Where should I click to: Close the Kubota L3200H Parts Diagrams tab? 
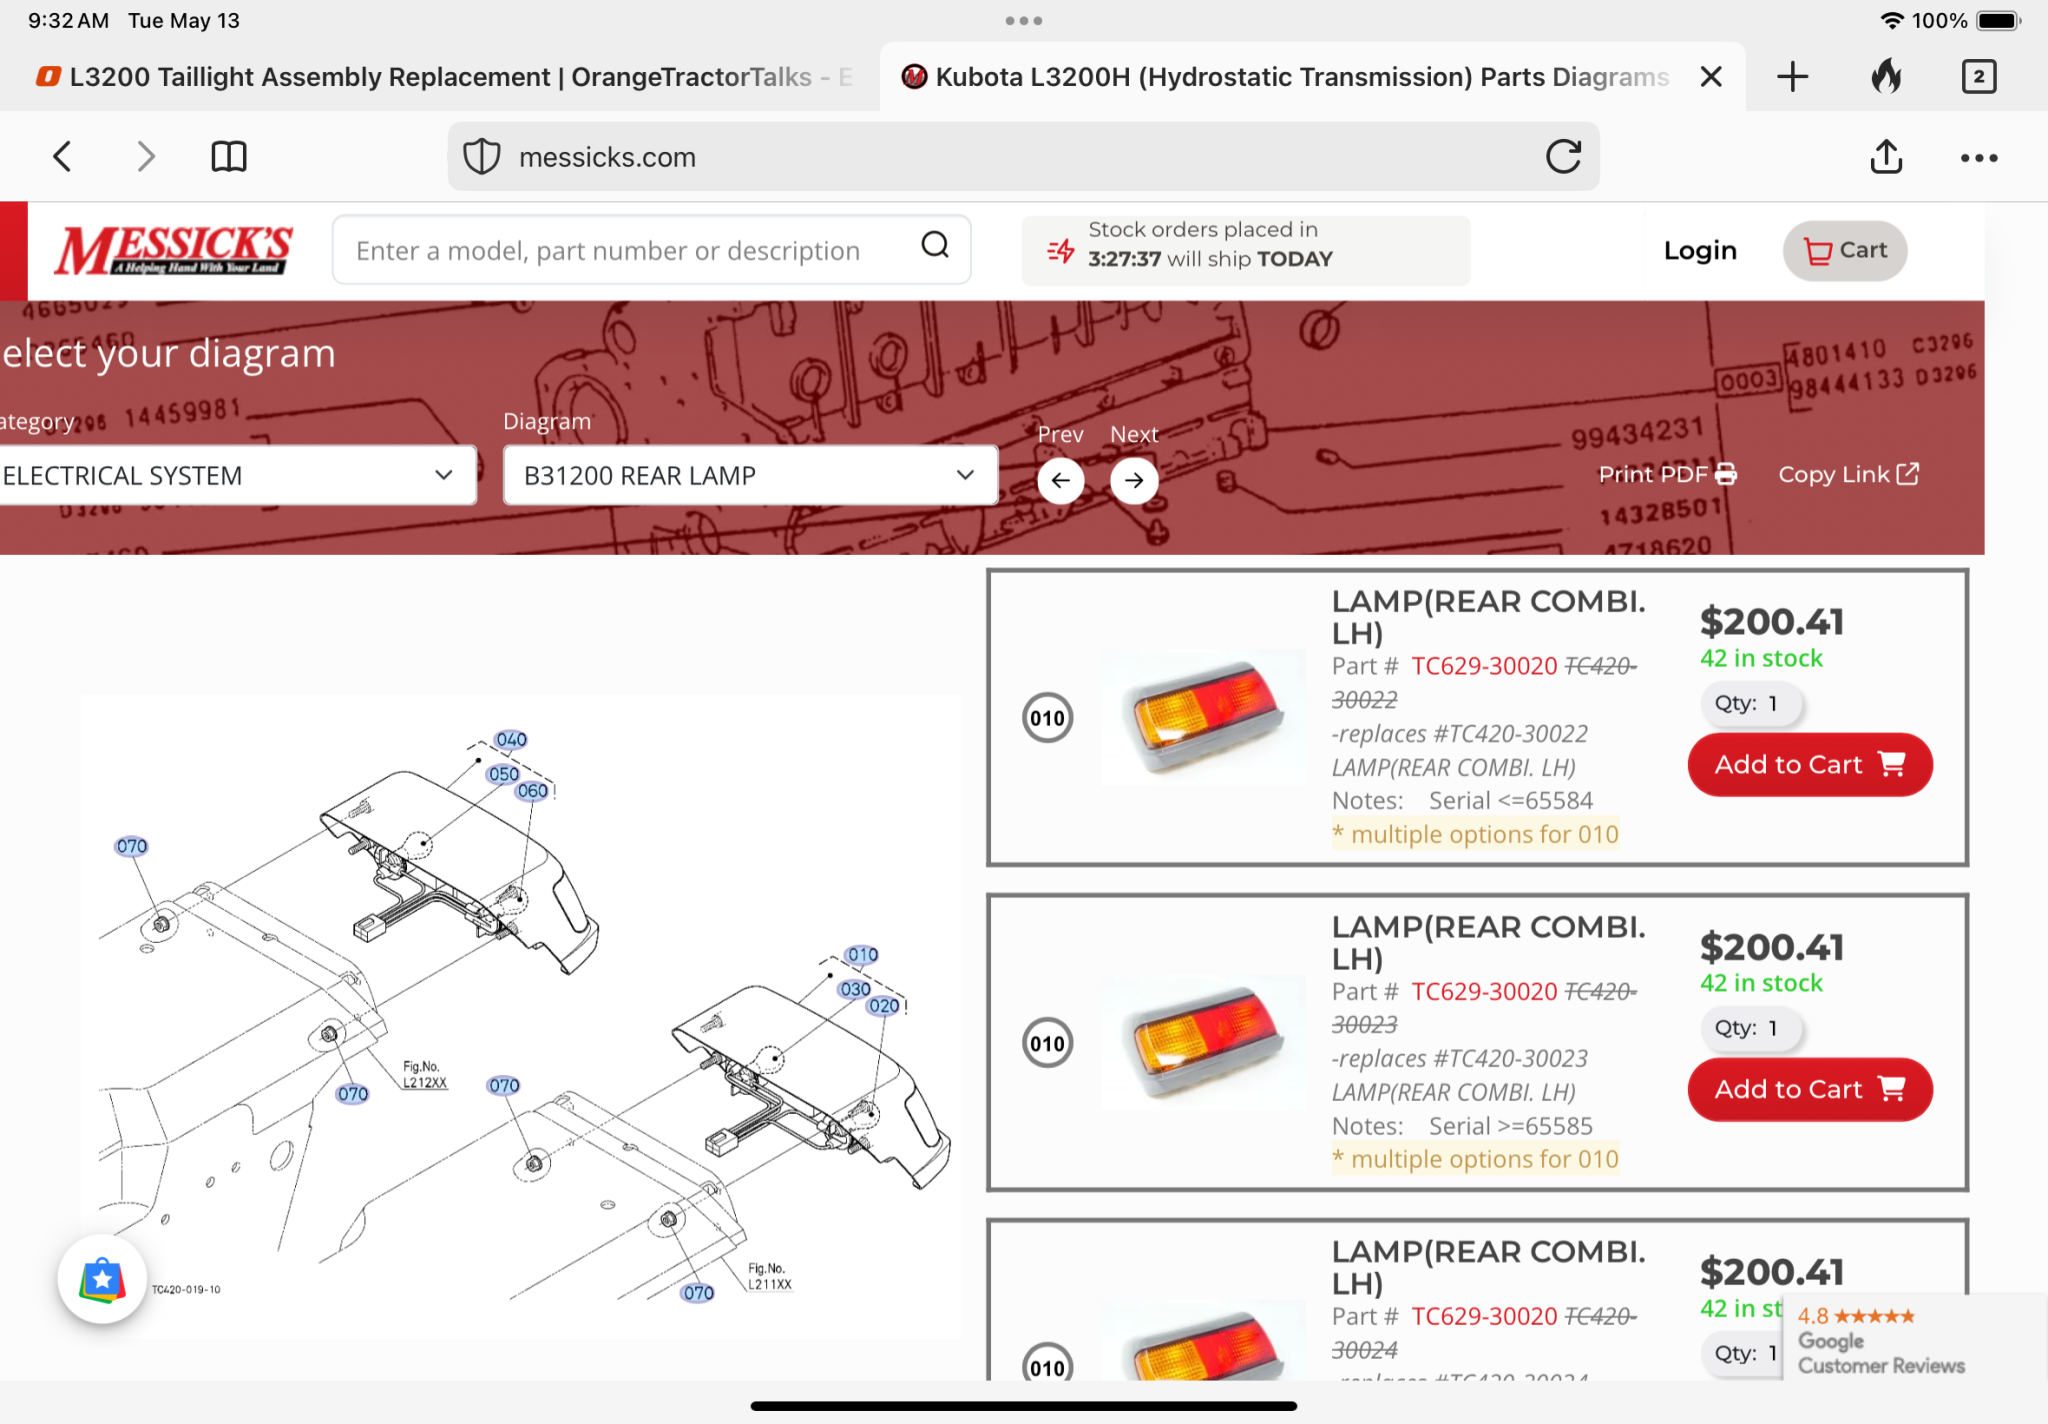click(x=1711, y=77)
